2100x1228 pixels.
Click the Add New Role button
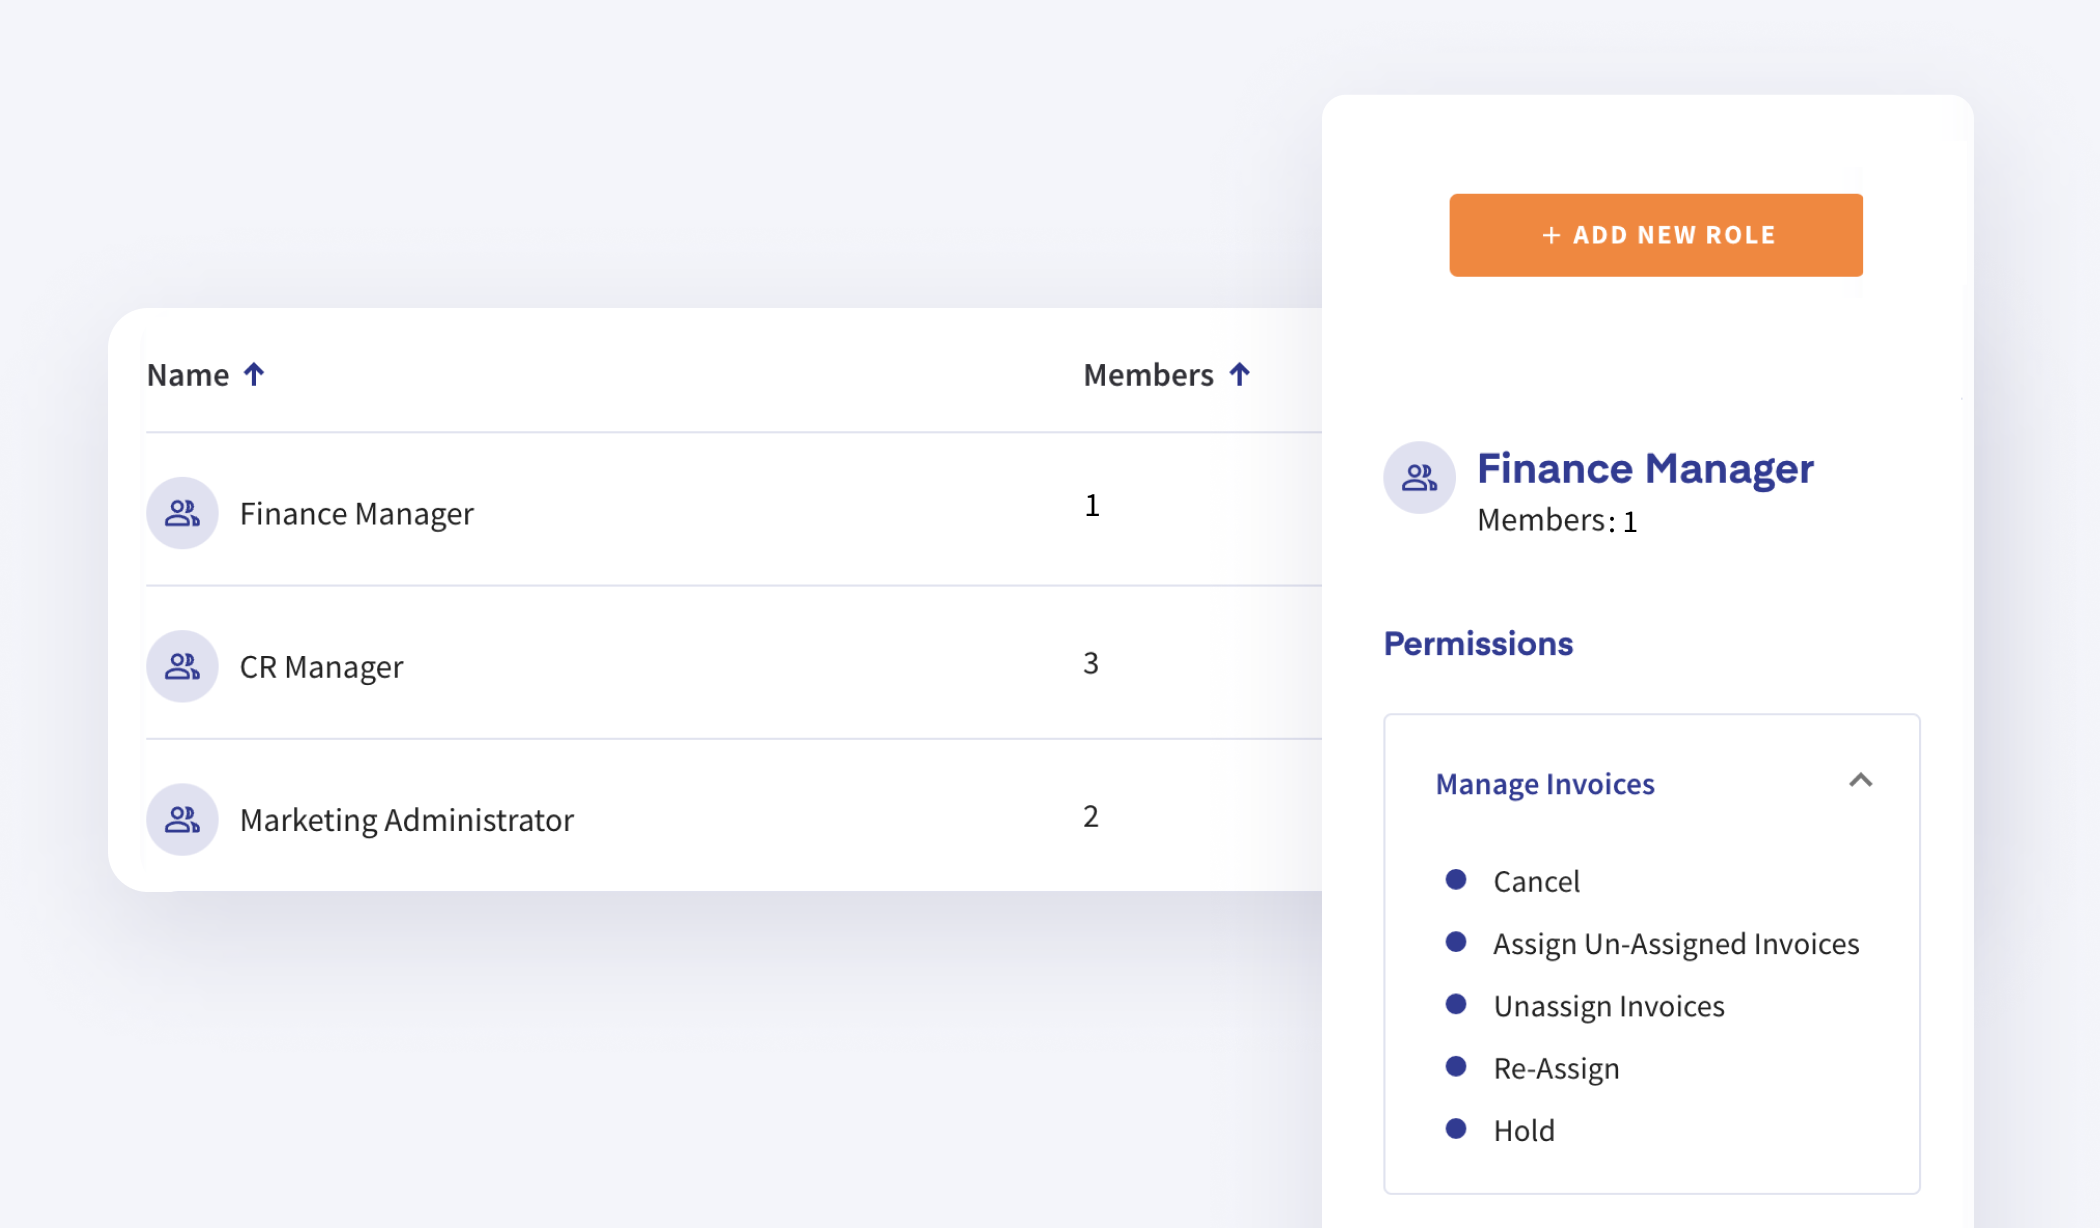point(1655,235)
